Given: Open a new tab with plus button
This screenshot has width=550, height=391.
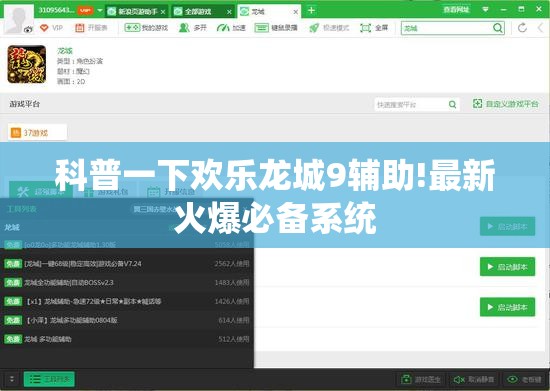Looking at the screenshot, I should tap(311, 11).
